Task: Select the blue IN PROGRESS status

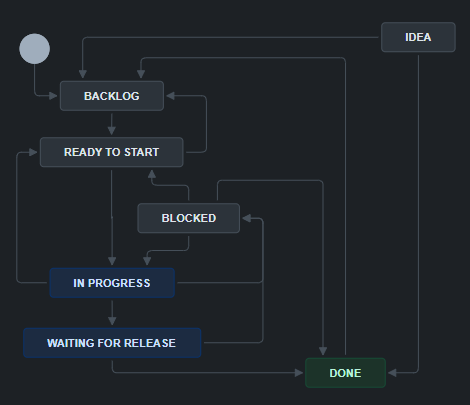Action: point(112,283)
